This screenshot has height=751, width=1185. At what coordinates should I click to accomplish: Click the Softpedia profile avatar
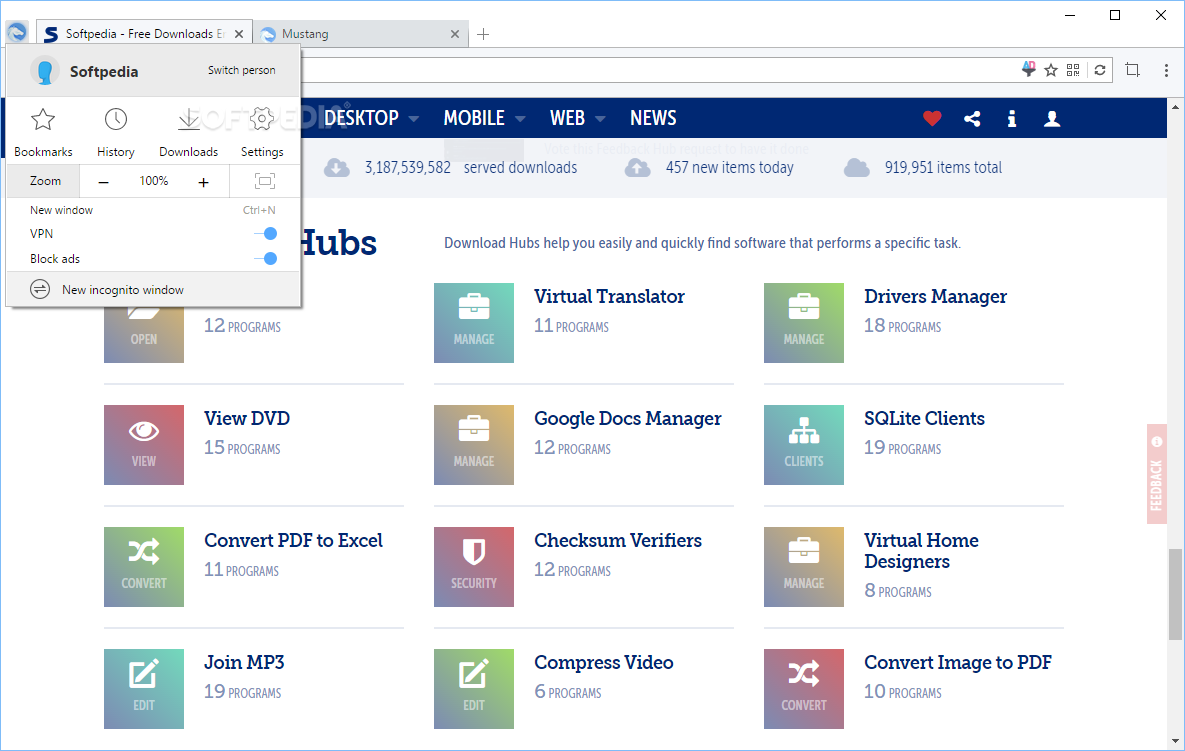[x=45, y=71]
